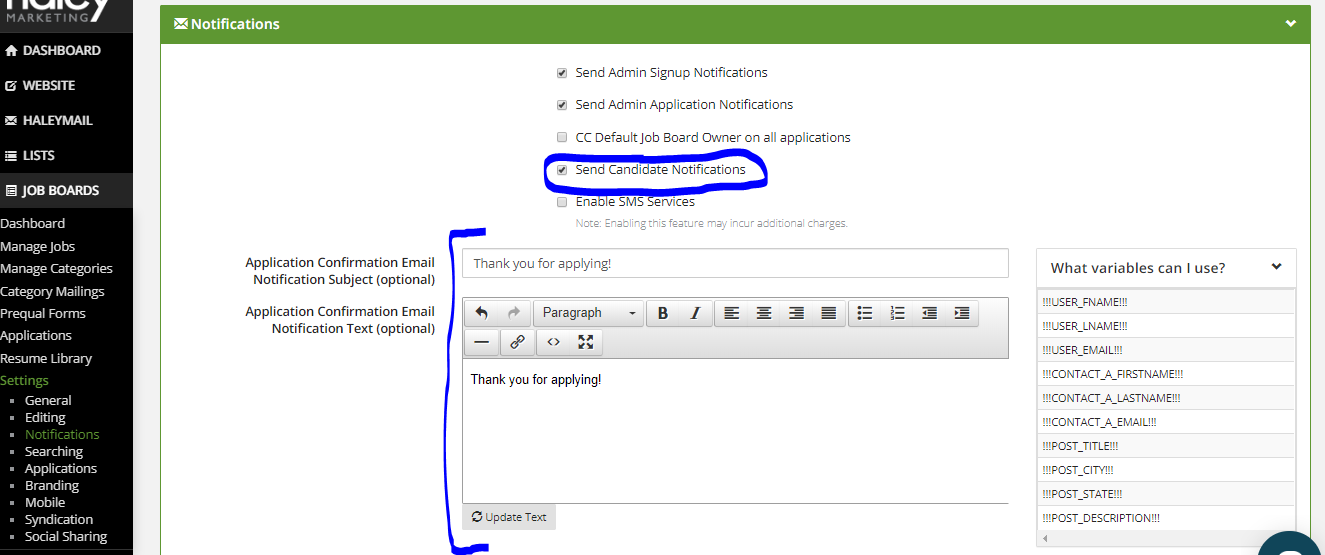1325x555 pixels.
Task: Open General settings
Action: (48, 400)
